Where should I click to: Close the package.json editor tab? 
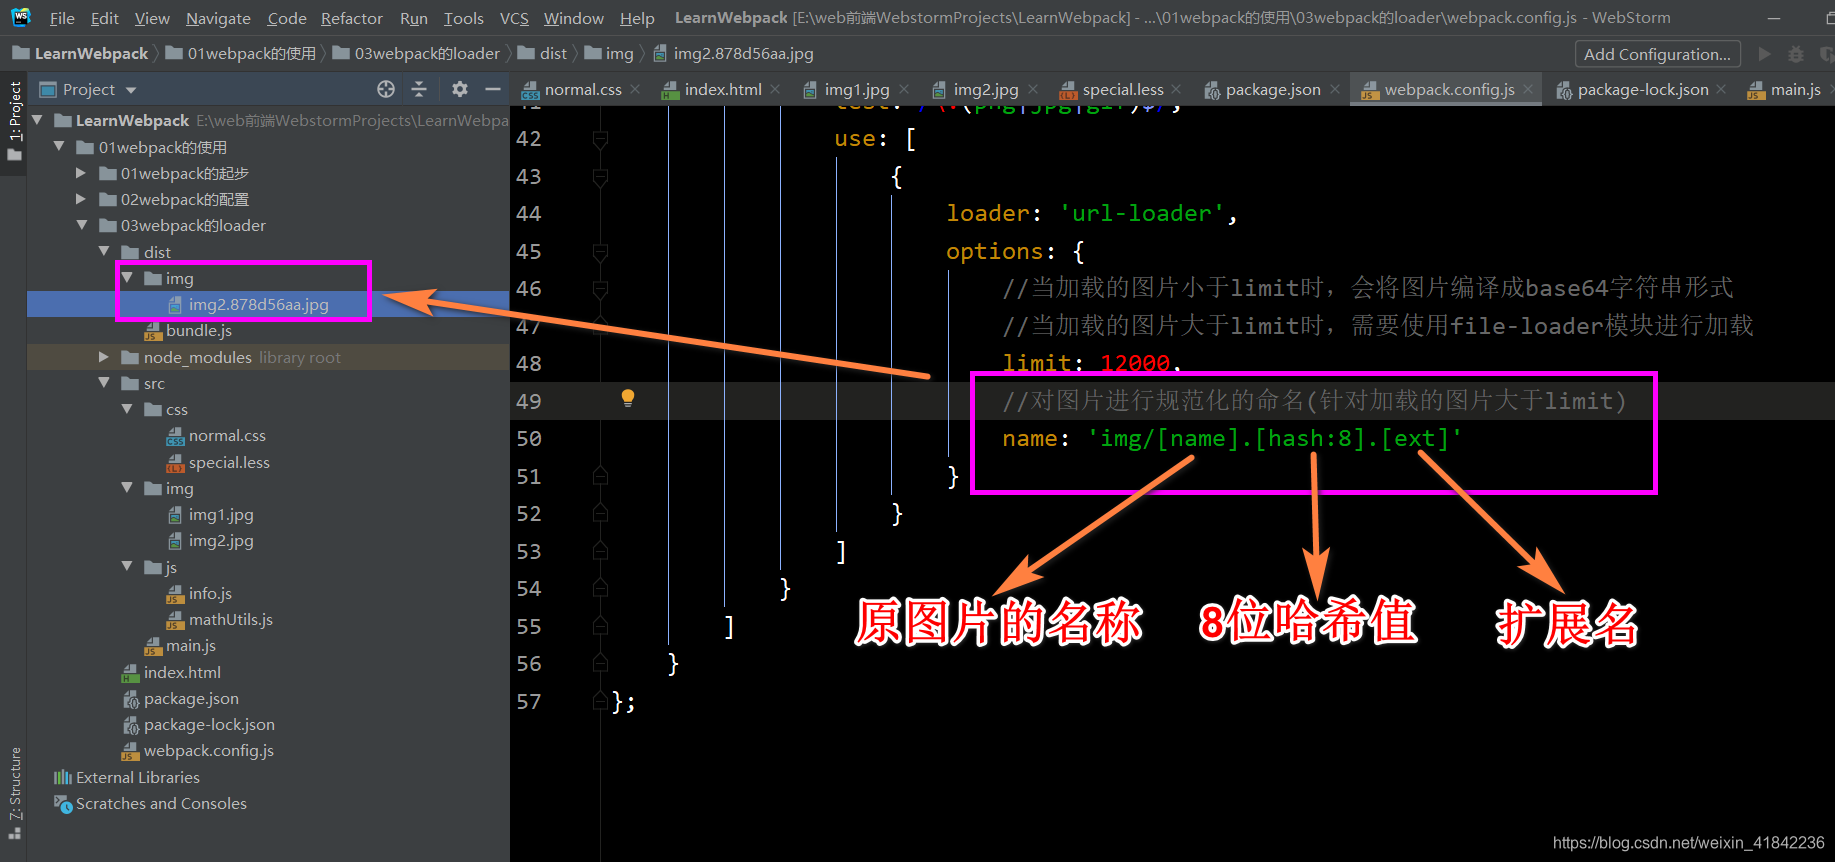pos(1334,90)
